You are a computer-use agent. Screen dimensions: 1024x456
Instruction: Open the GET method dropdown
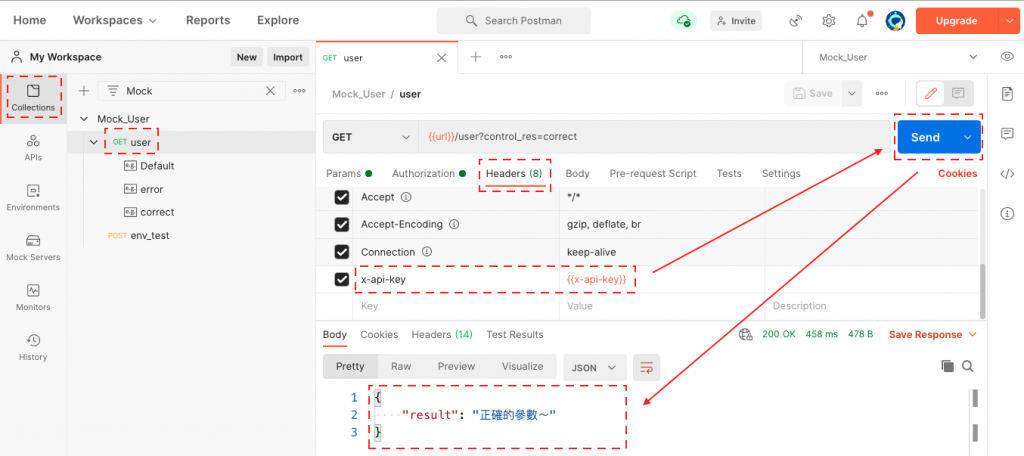[x=370, y=137]
